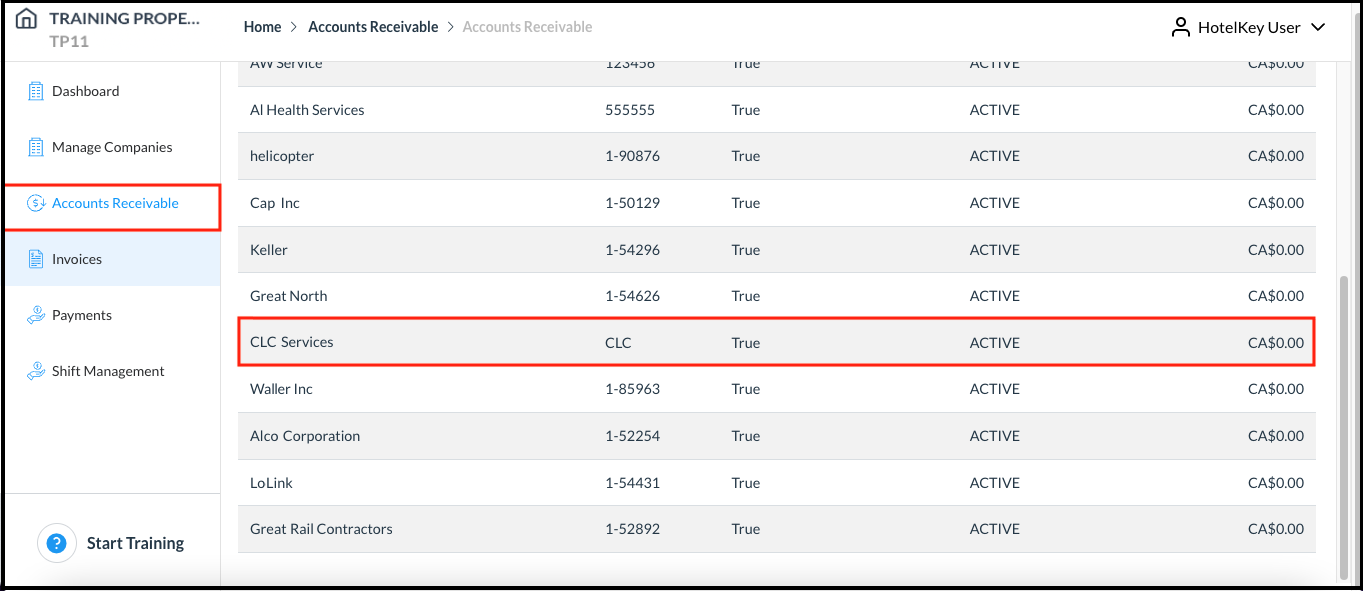Click the Shift Management icon
1363x591 pixels.
(37, 370)
